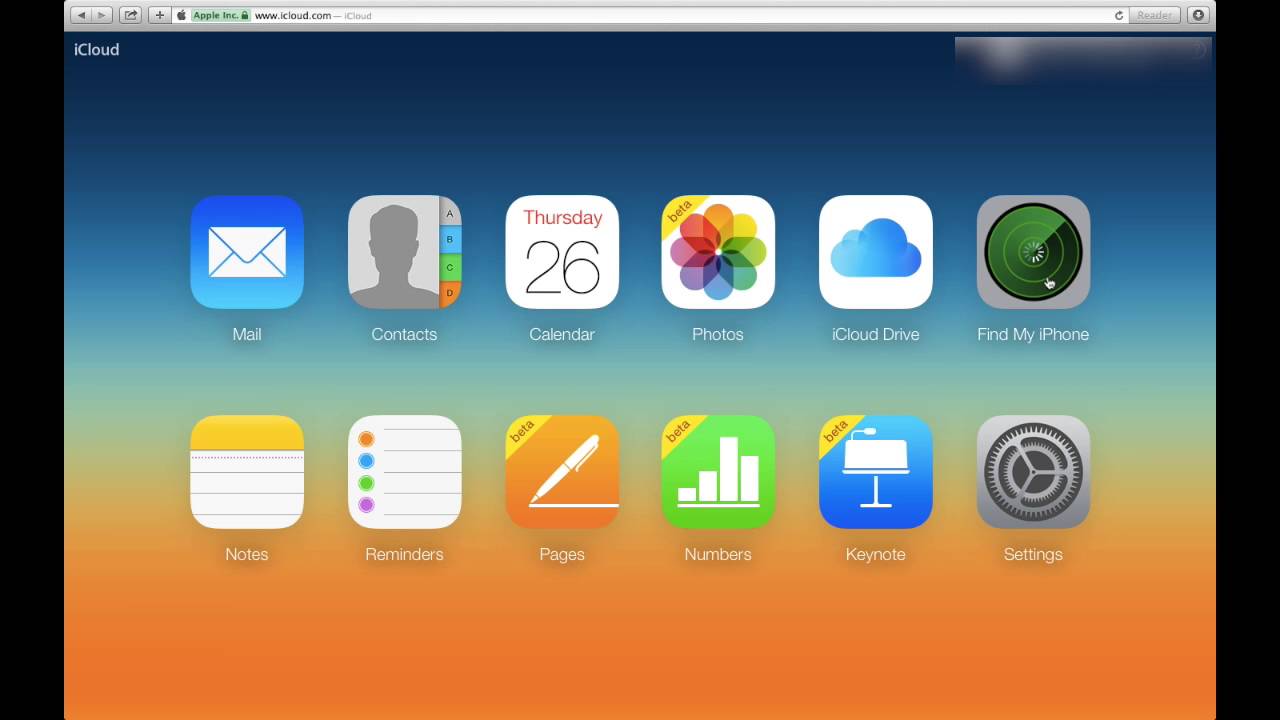
Task: Open the Settings gear icon
Action: [x=1033, y=472]
